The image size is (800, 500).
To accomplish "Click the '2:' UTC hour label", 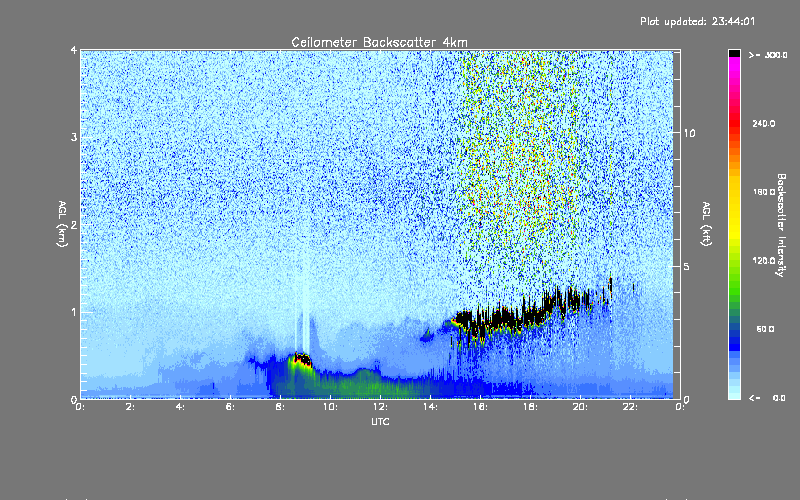I will point(130,407).
